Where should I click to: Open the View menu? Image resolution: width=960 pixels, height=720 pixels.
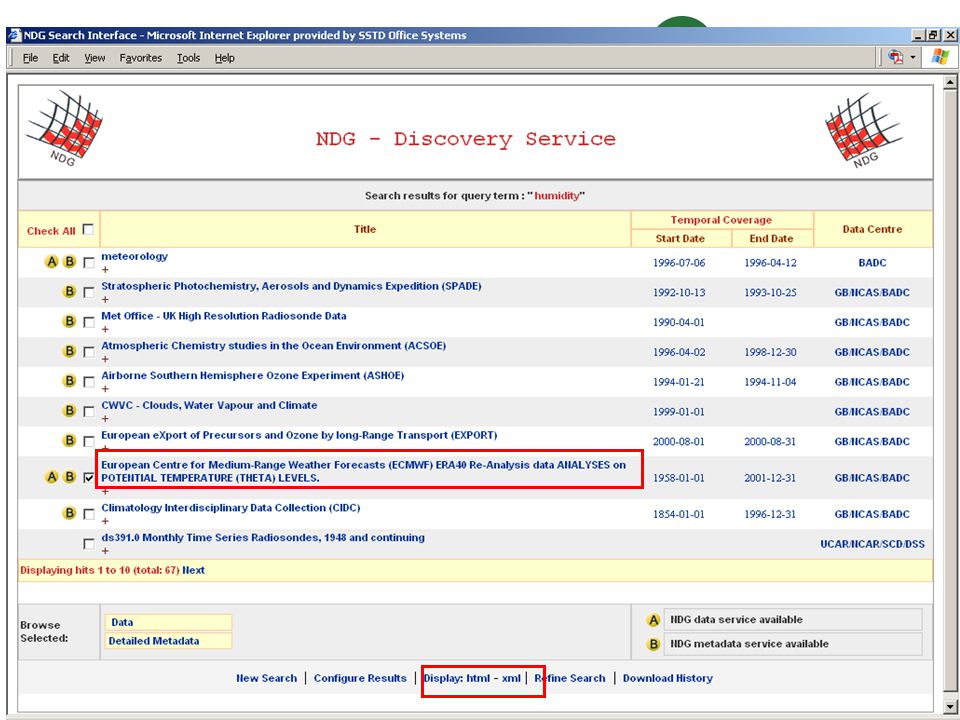[x=95, y=58]
